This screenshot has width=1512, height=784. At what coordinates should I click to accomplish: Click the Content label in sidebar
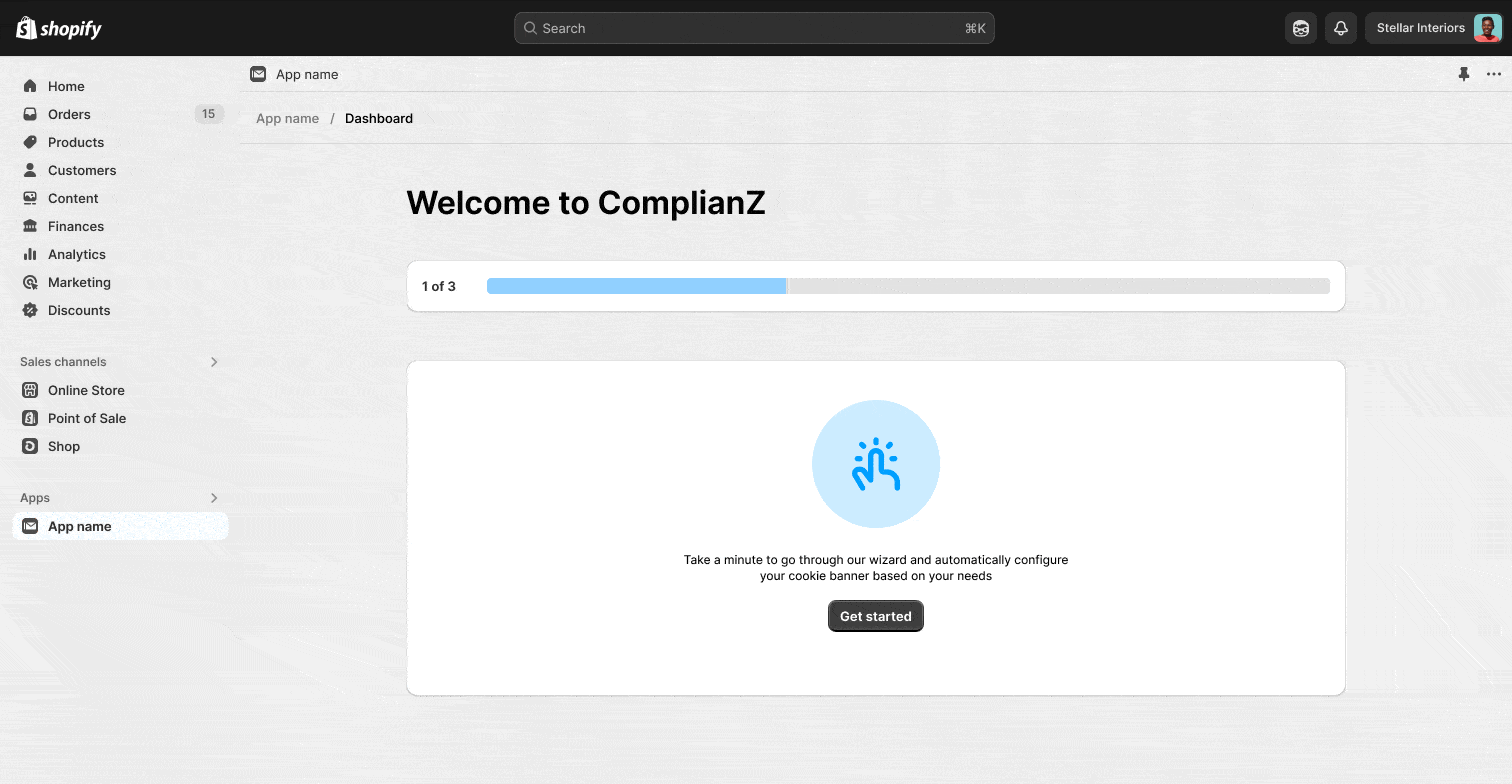73,198
